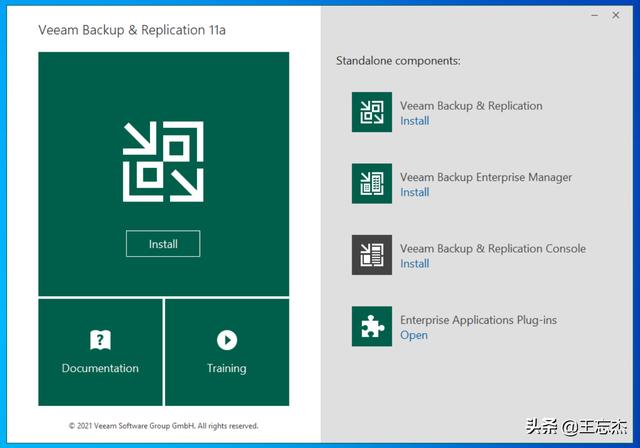This screenshot has width=640, height=448.
Task: Minimize the installer window
Action: point(595,16)
